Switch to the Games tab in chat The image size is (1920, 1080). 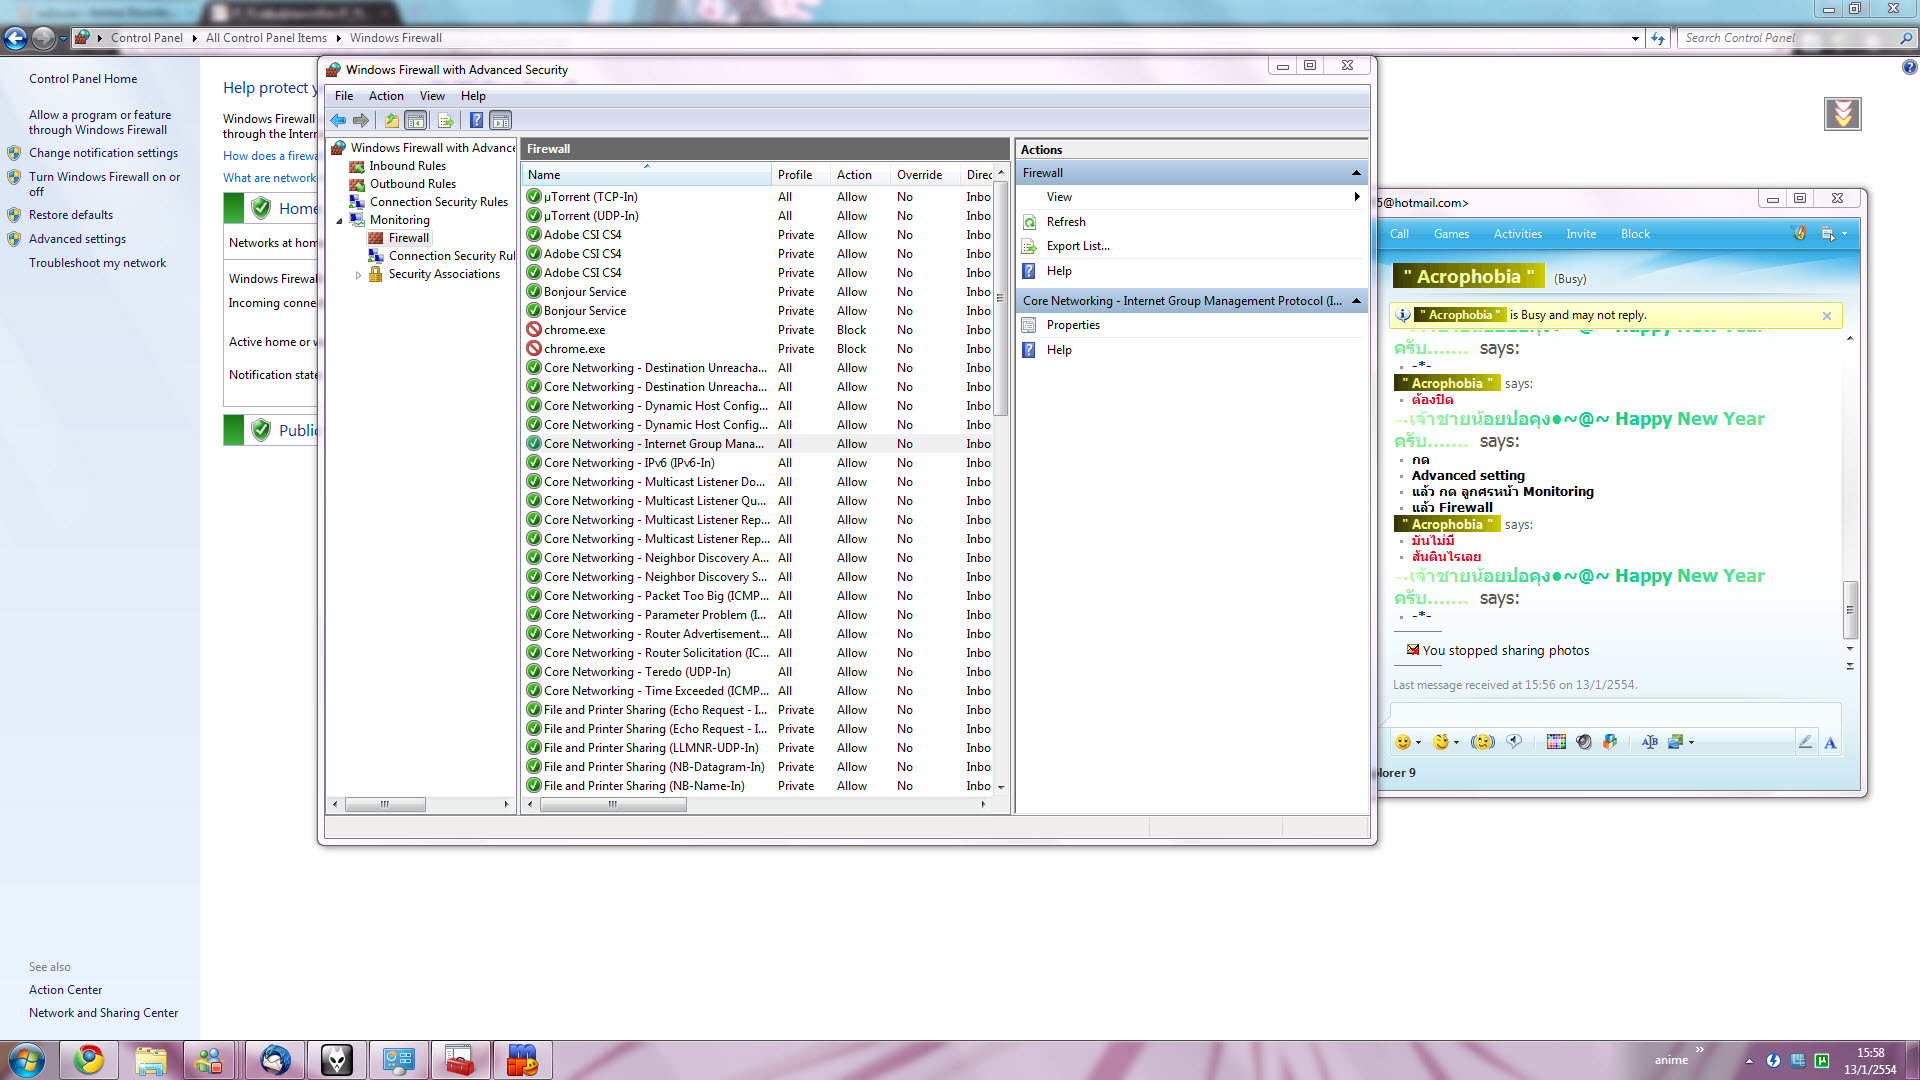tap(1450, 234)
